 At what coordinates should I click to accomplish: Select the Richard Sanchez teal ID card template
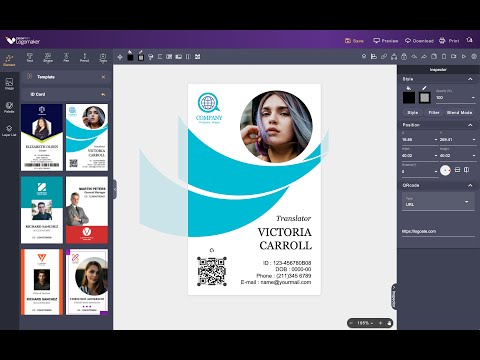42,210
